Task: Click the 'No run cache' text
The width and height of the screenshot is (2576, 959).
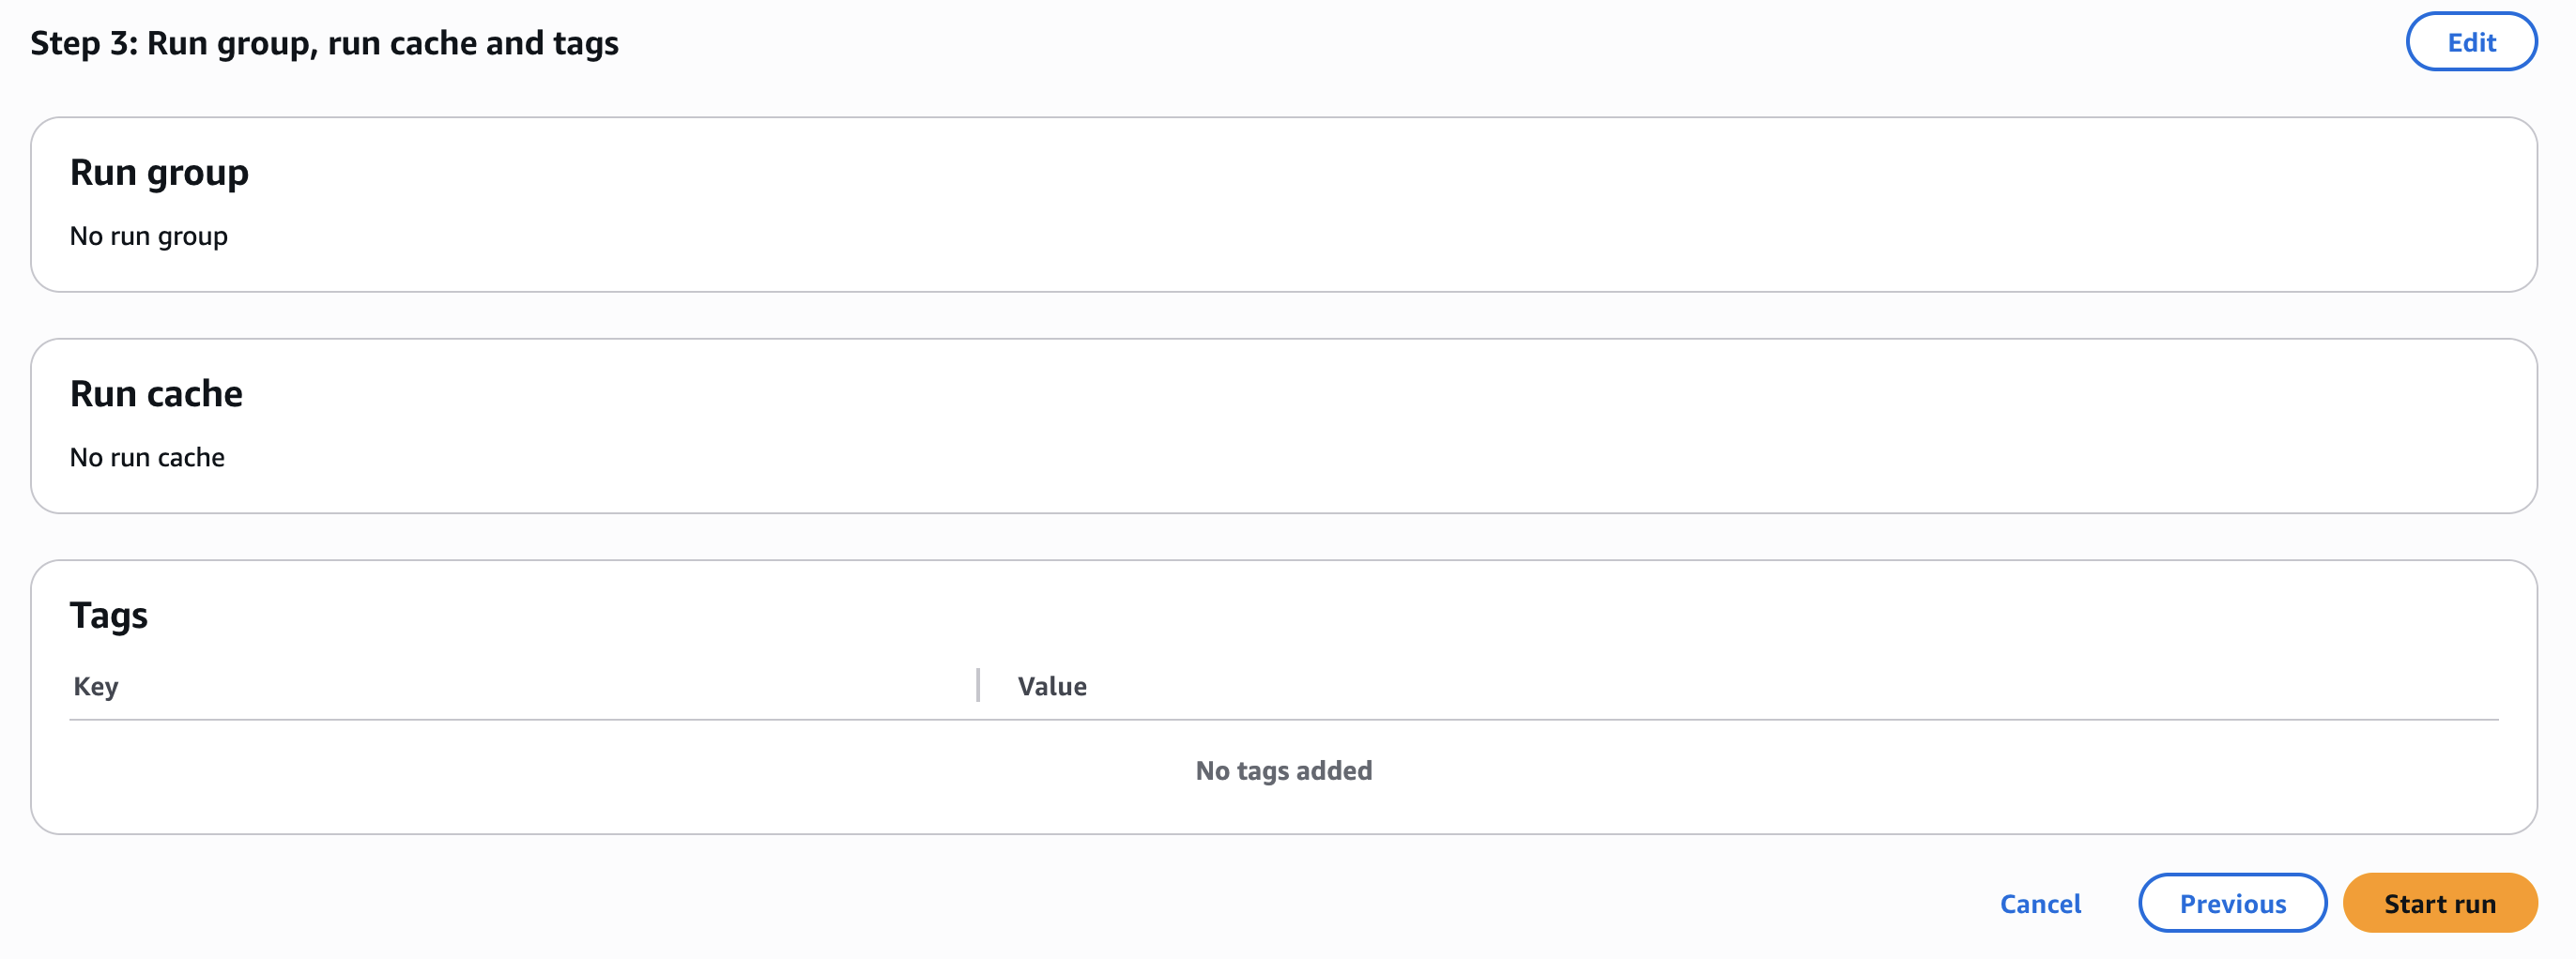Action: click(x=147, y=457)
